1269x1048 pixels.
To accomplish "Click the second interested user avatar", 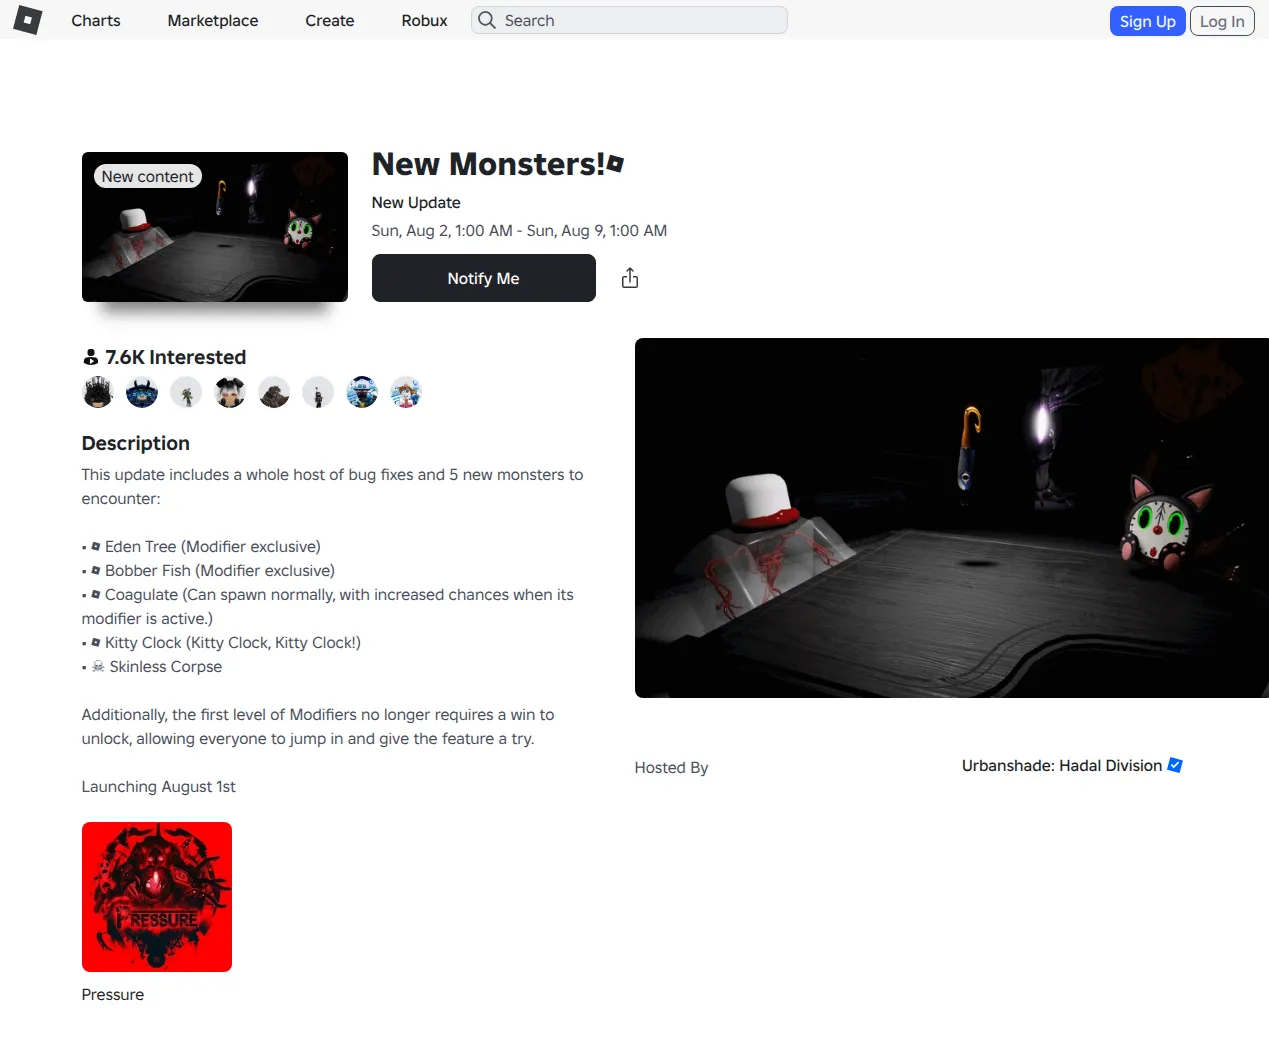I will tap(142, 392).
